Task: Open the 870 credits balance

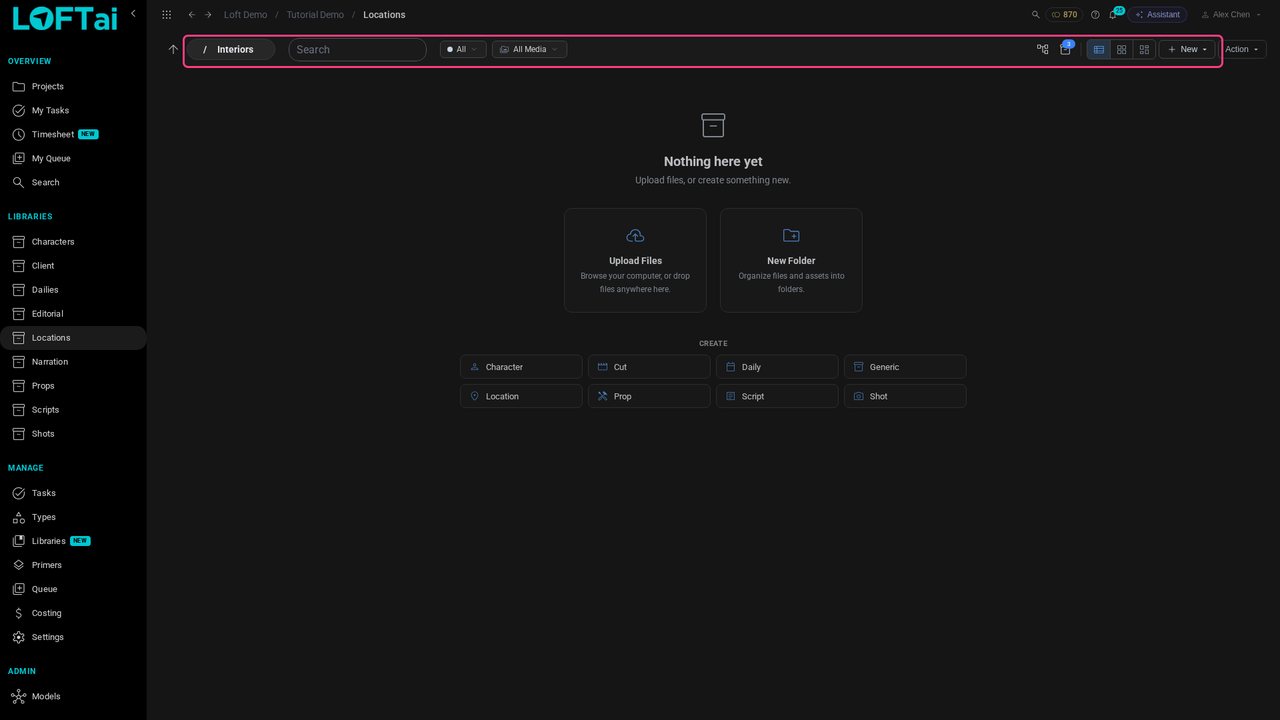Action: 1064,15
